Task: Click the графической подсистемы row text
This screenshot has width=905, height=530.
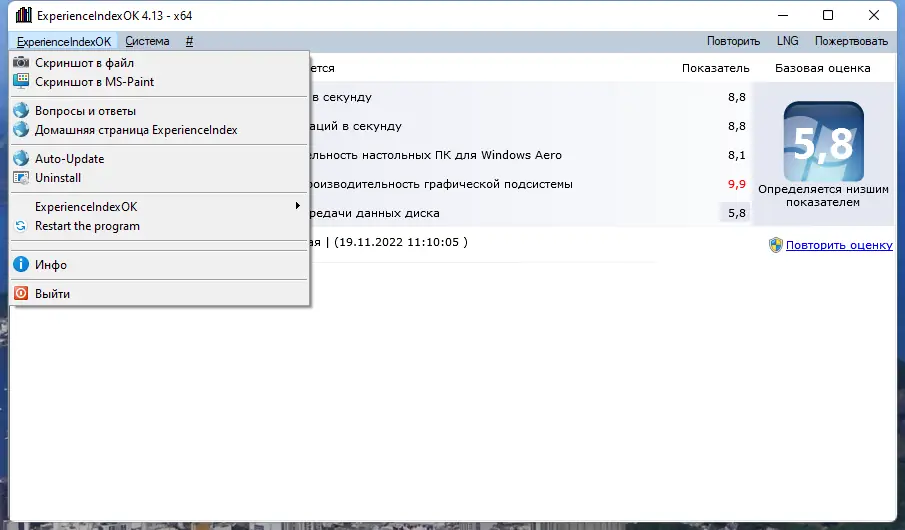Action: pyautogui.click(x=442, y=184)
